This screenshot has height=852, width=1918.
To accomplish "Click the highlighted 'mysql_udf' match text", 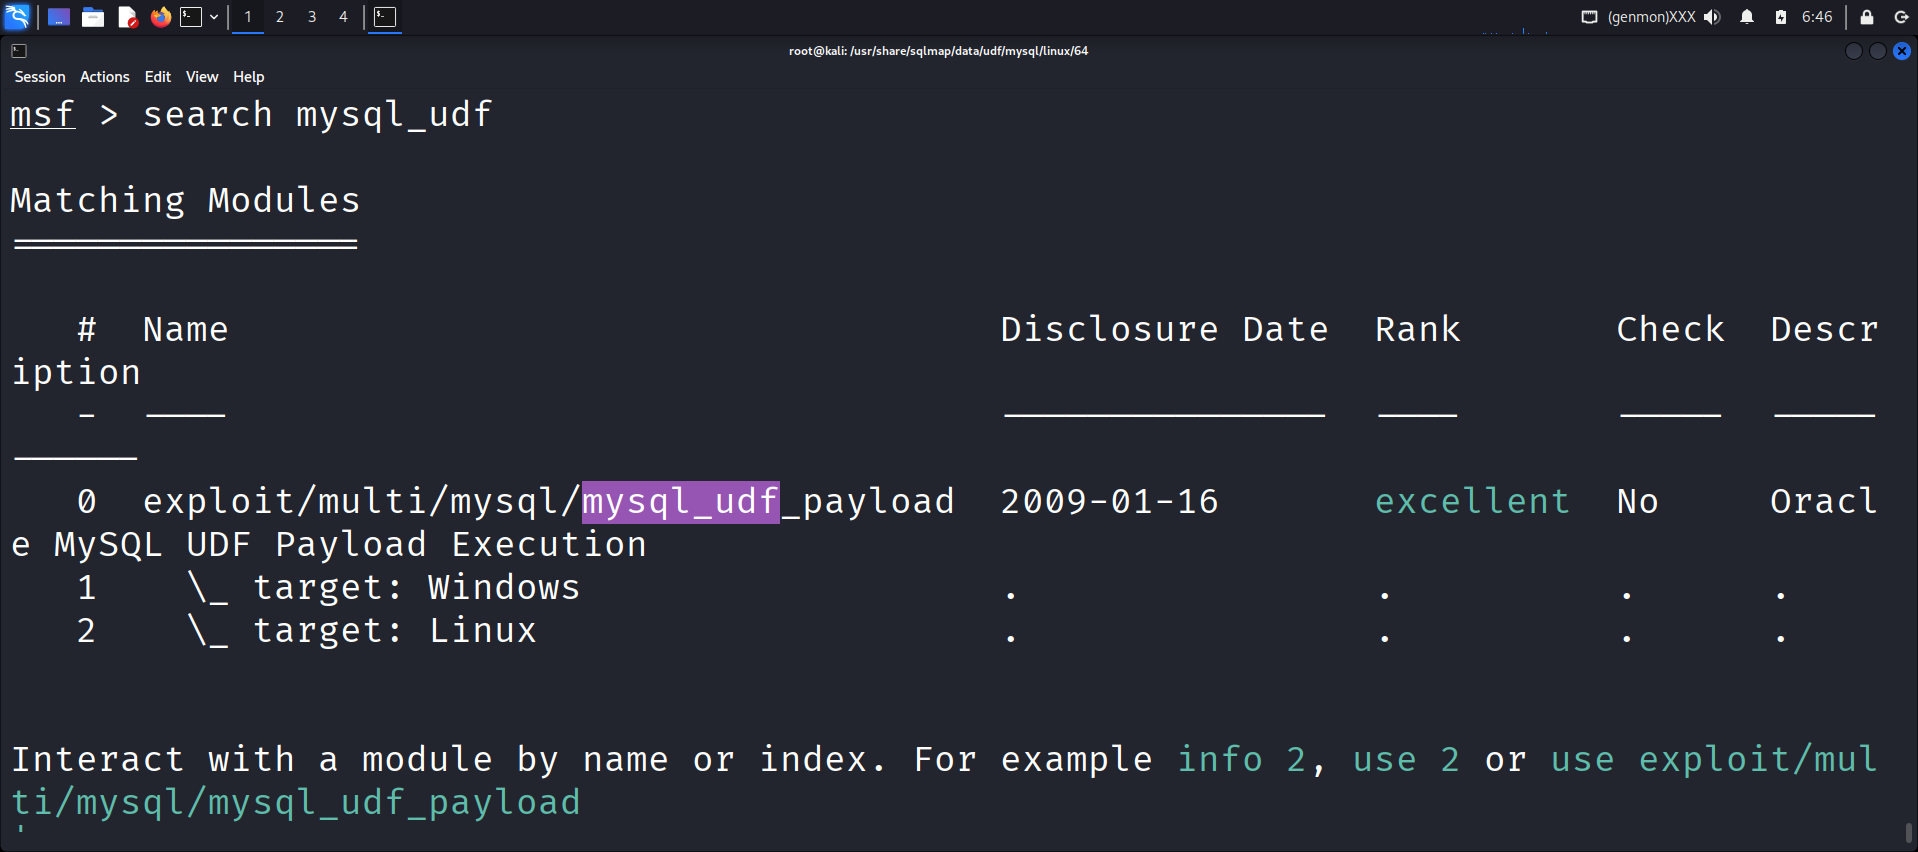I will [x=681, y=501].
